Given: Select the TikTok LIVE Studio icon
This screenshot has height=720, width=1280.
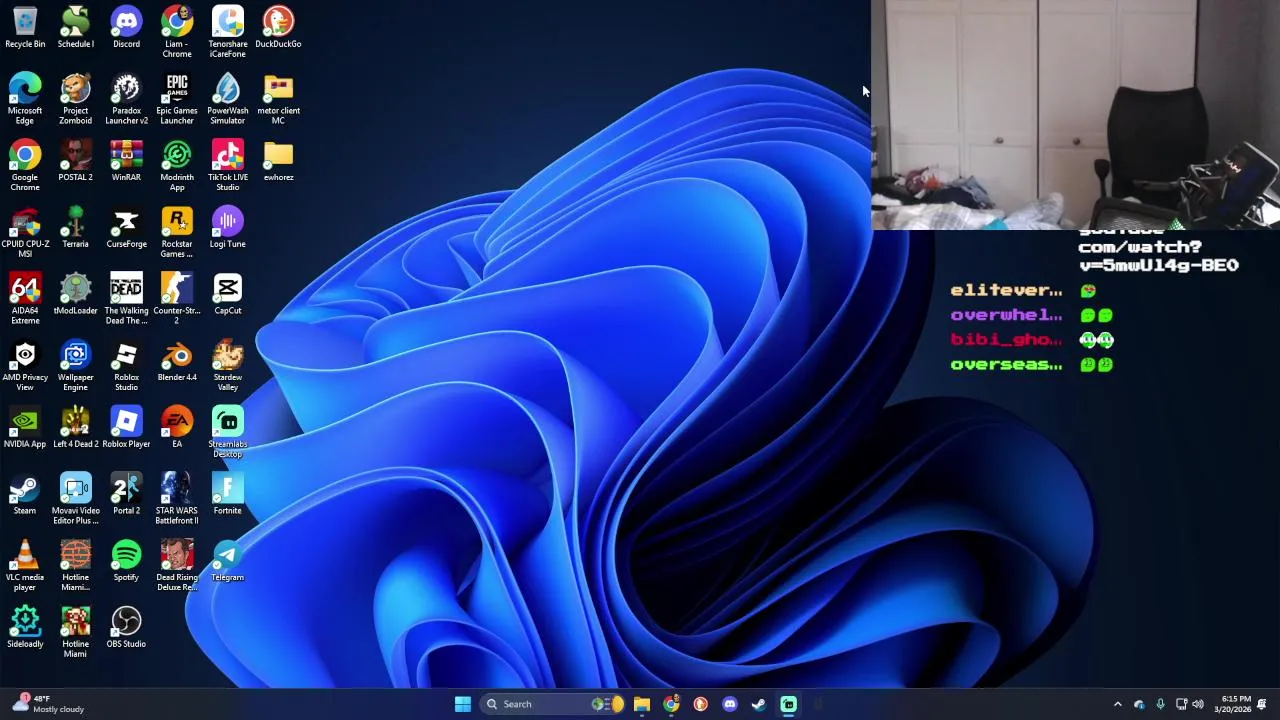Looking at the screenshot, I should pos(228,166).
